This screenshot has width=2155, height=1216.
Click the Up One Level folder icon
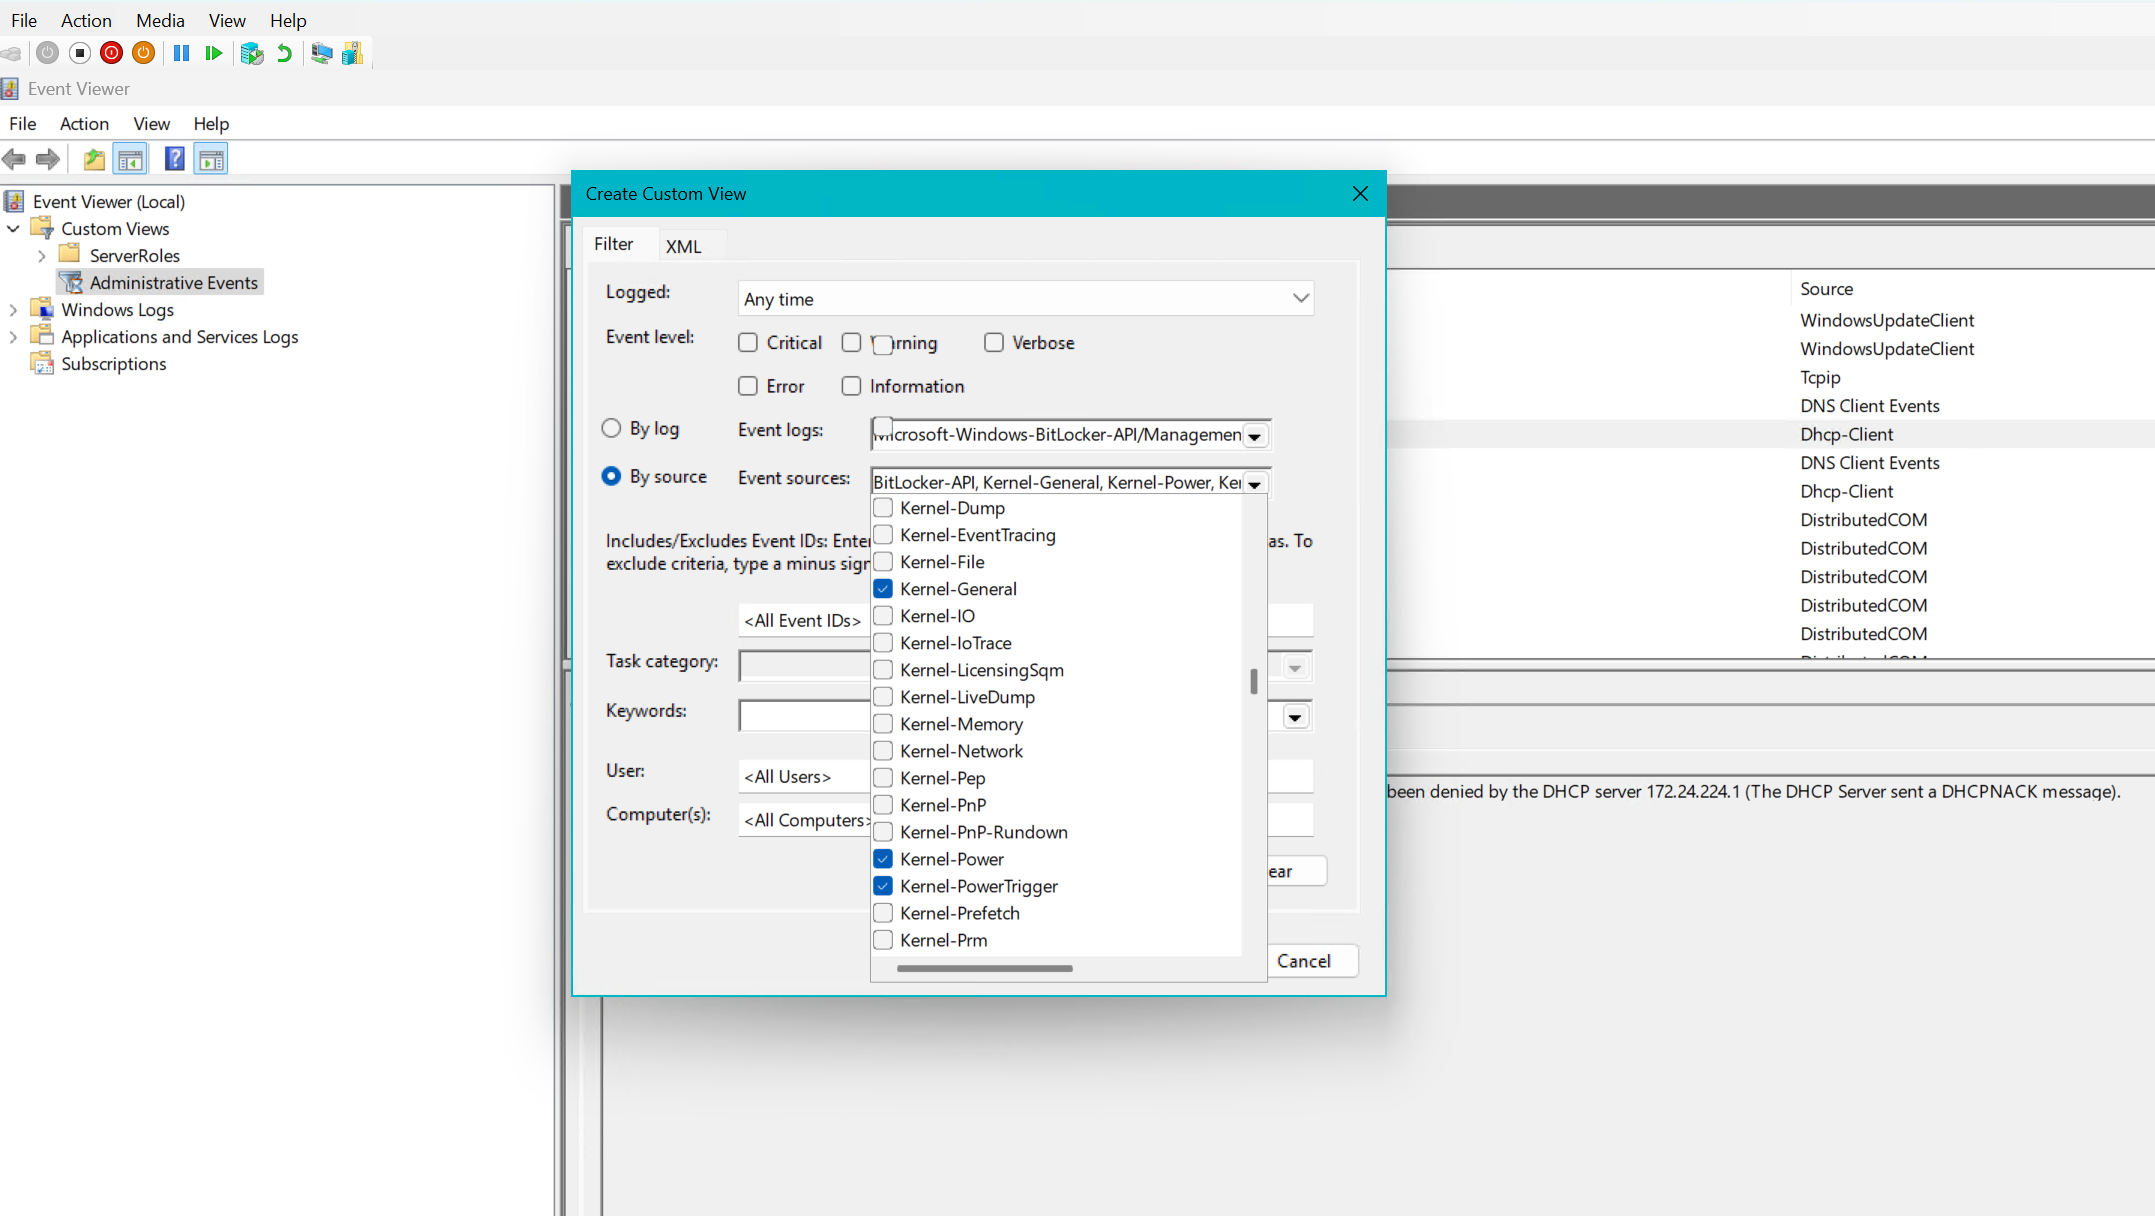coord(94,159)
